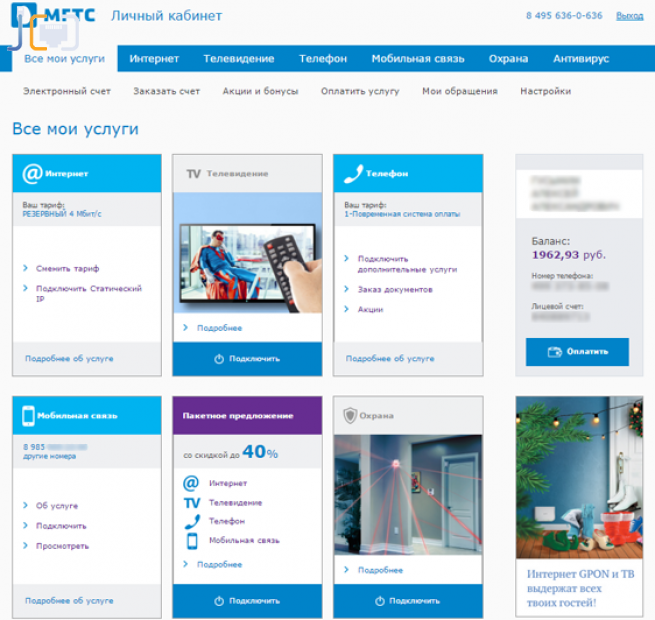Click the TV icon in package offer list

(x=192, y=502)
